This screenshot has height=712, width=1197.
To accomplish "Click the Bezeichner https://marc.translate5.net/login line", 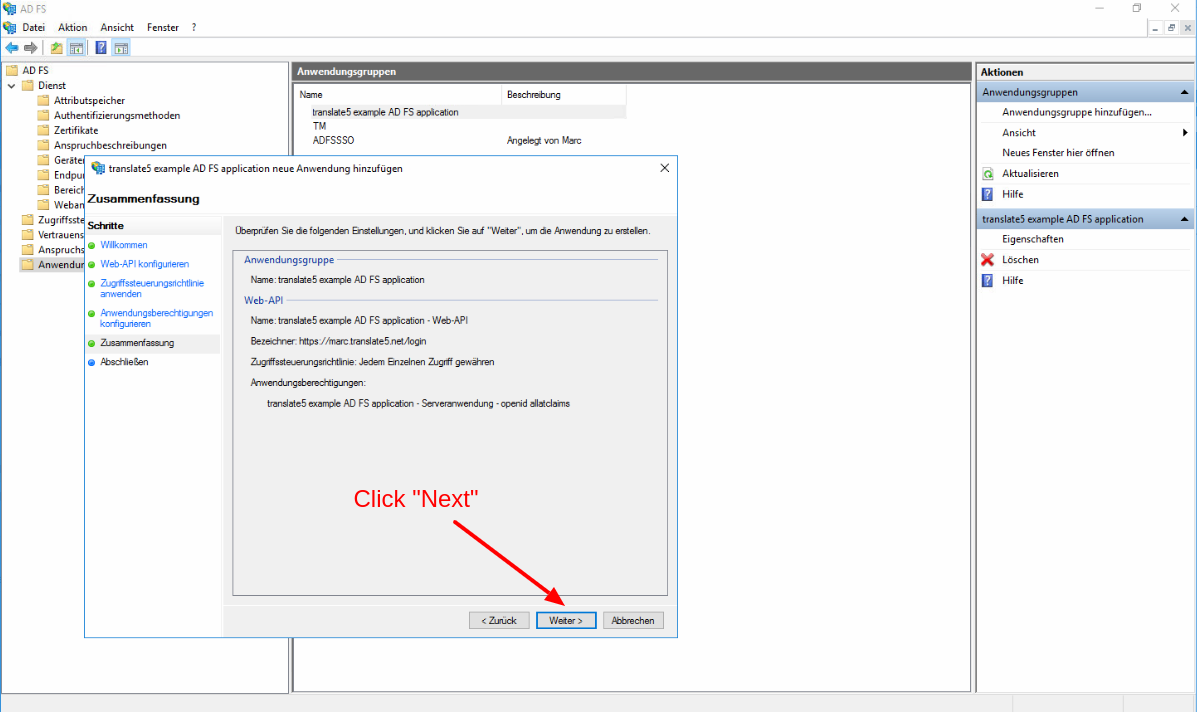I will click(338, 341).
